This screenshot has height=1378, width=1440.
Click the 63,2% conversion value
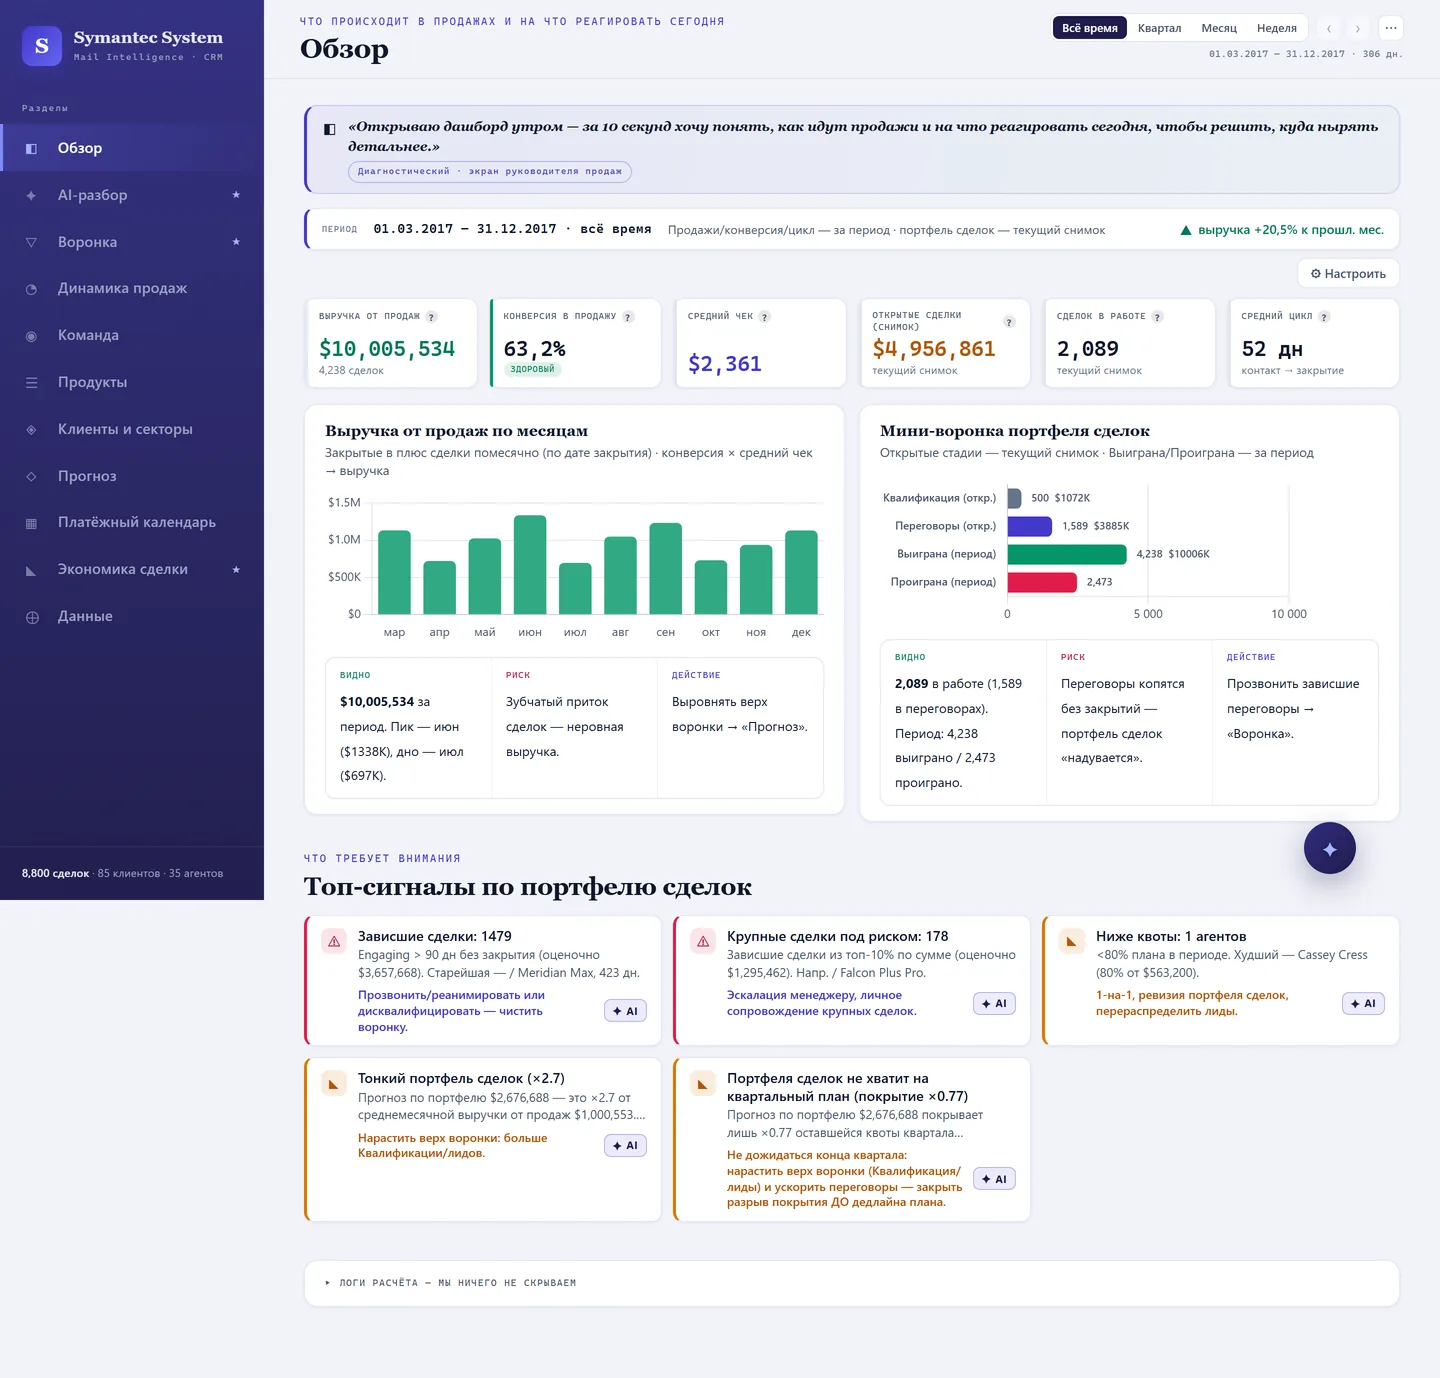534,349
